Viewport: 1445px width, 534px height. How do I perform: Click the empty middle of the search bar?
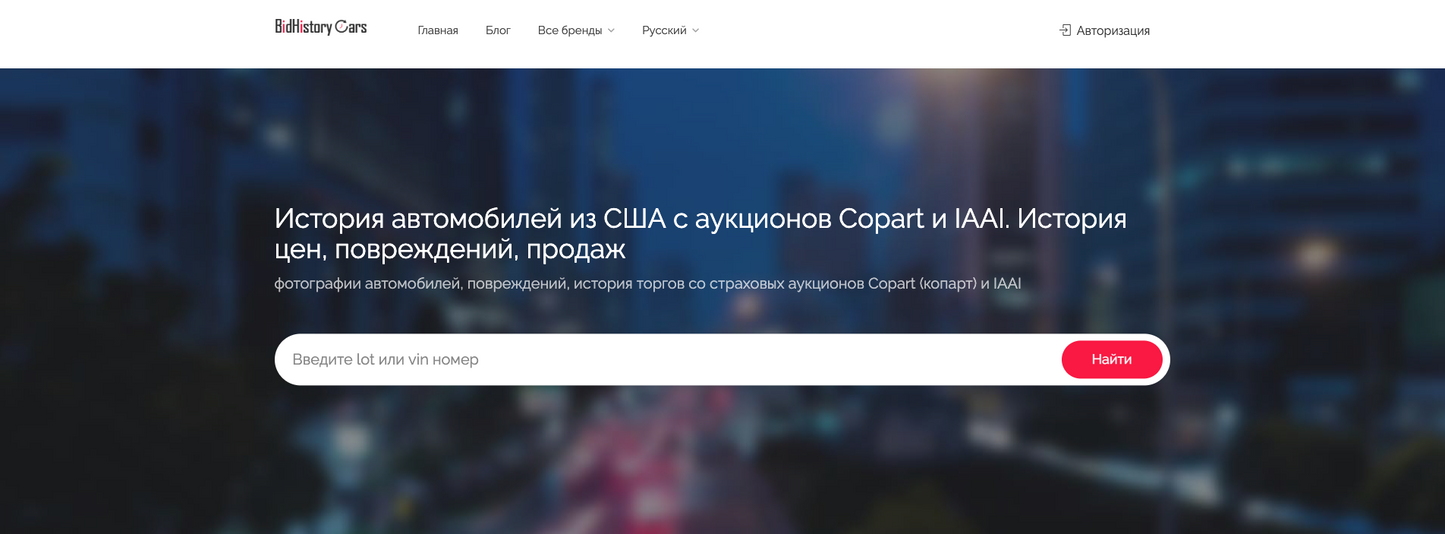(x=770, y=359)
